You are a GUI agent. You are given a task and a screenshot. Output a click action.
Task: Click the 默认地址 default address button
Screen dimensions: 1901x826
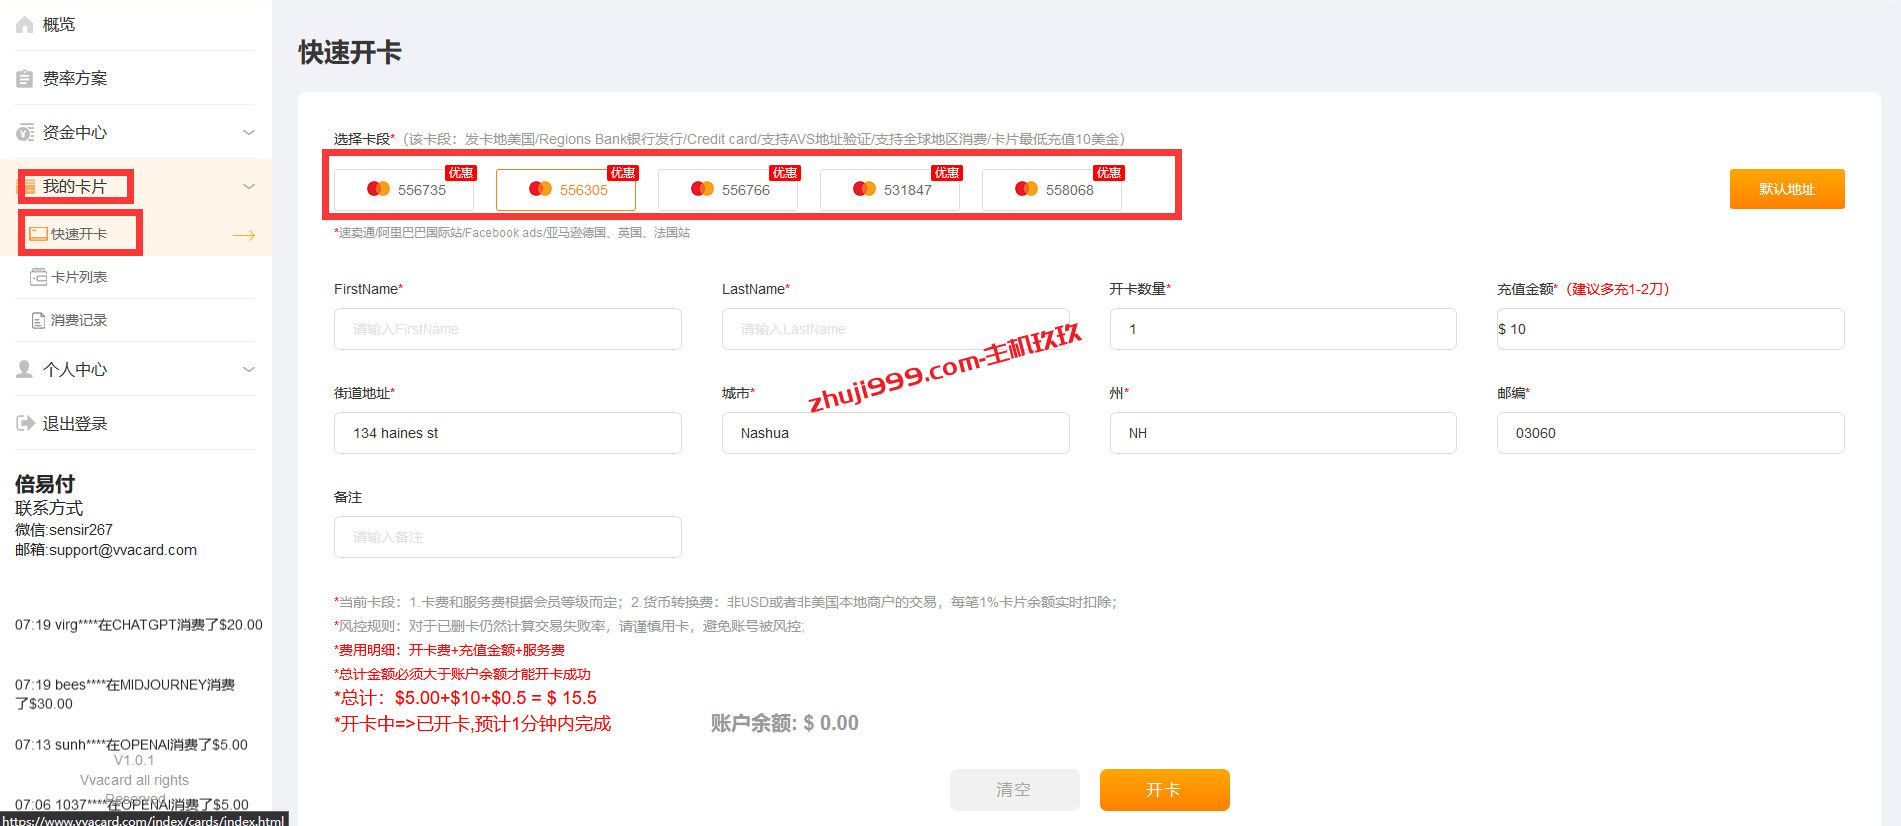coord(1787,189)
